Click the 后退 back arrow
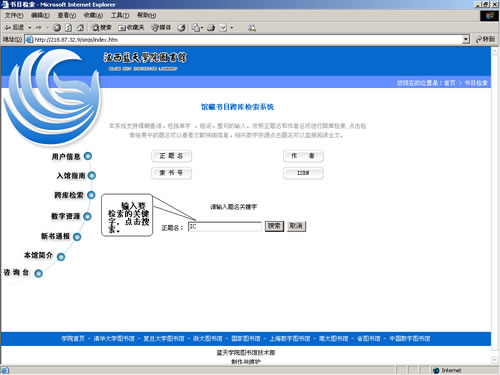The height and width of the screenshot is (375, 500). pos(14,27)
